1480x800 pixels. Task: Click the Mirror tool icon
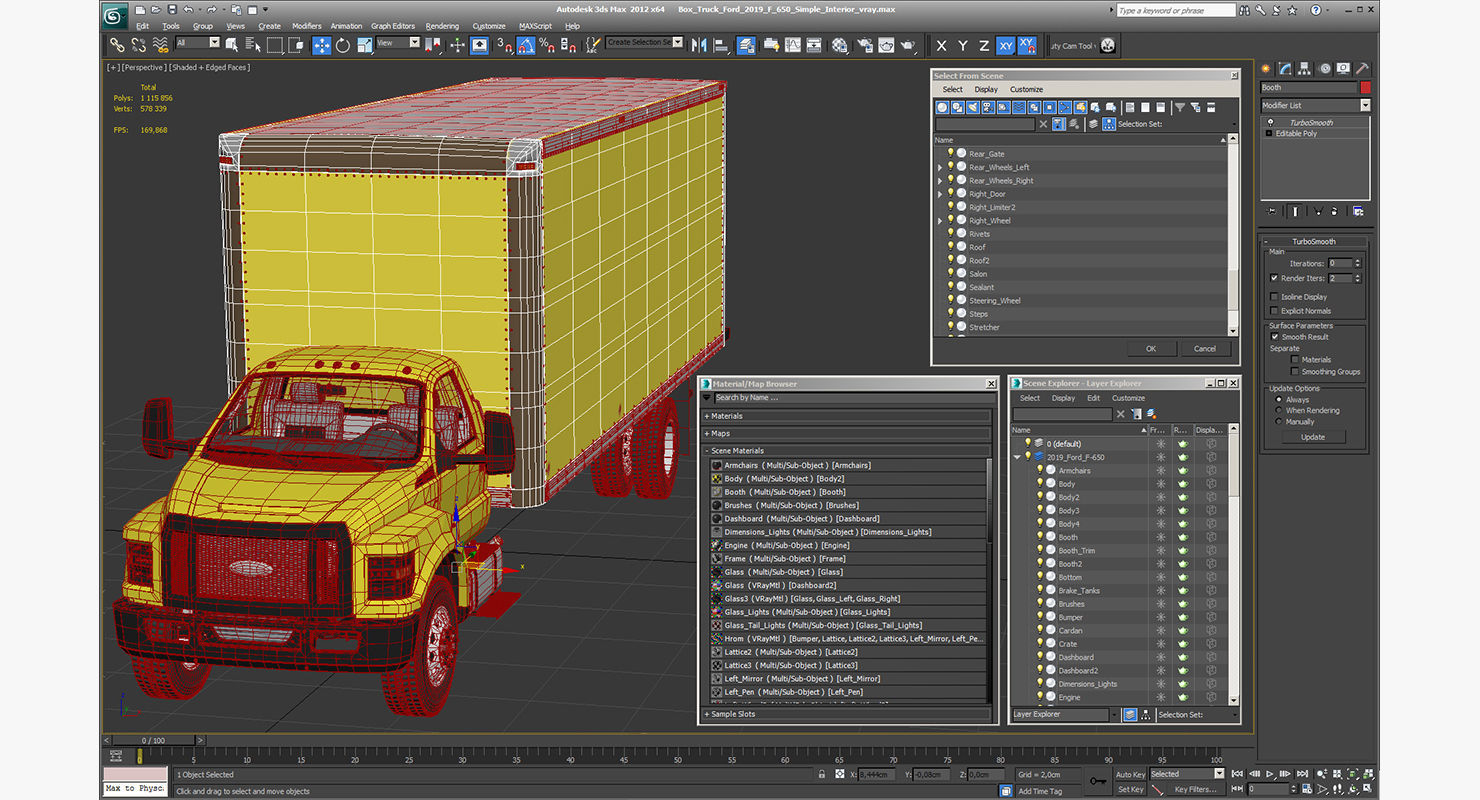[698, 45]
